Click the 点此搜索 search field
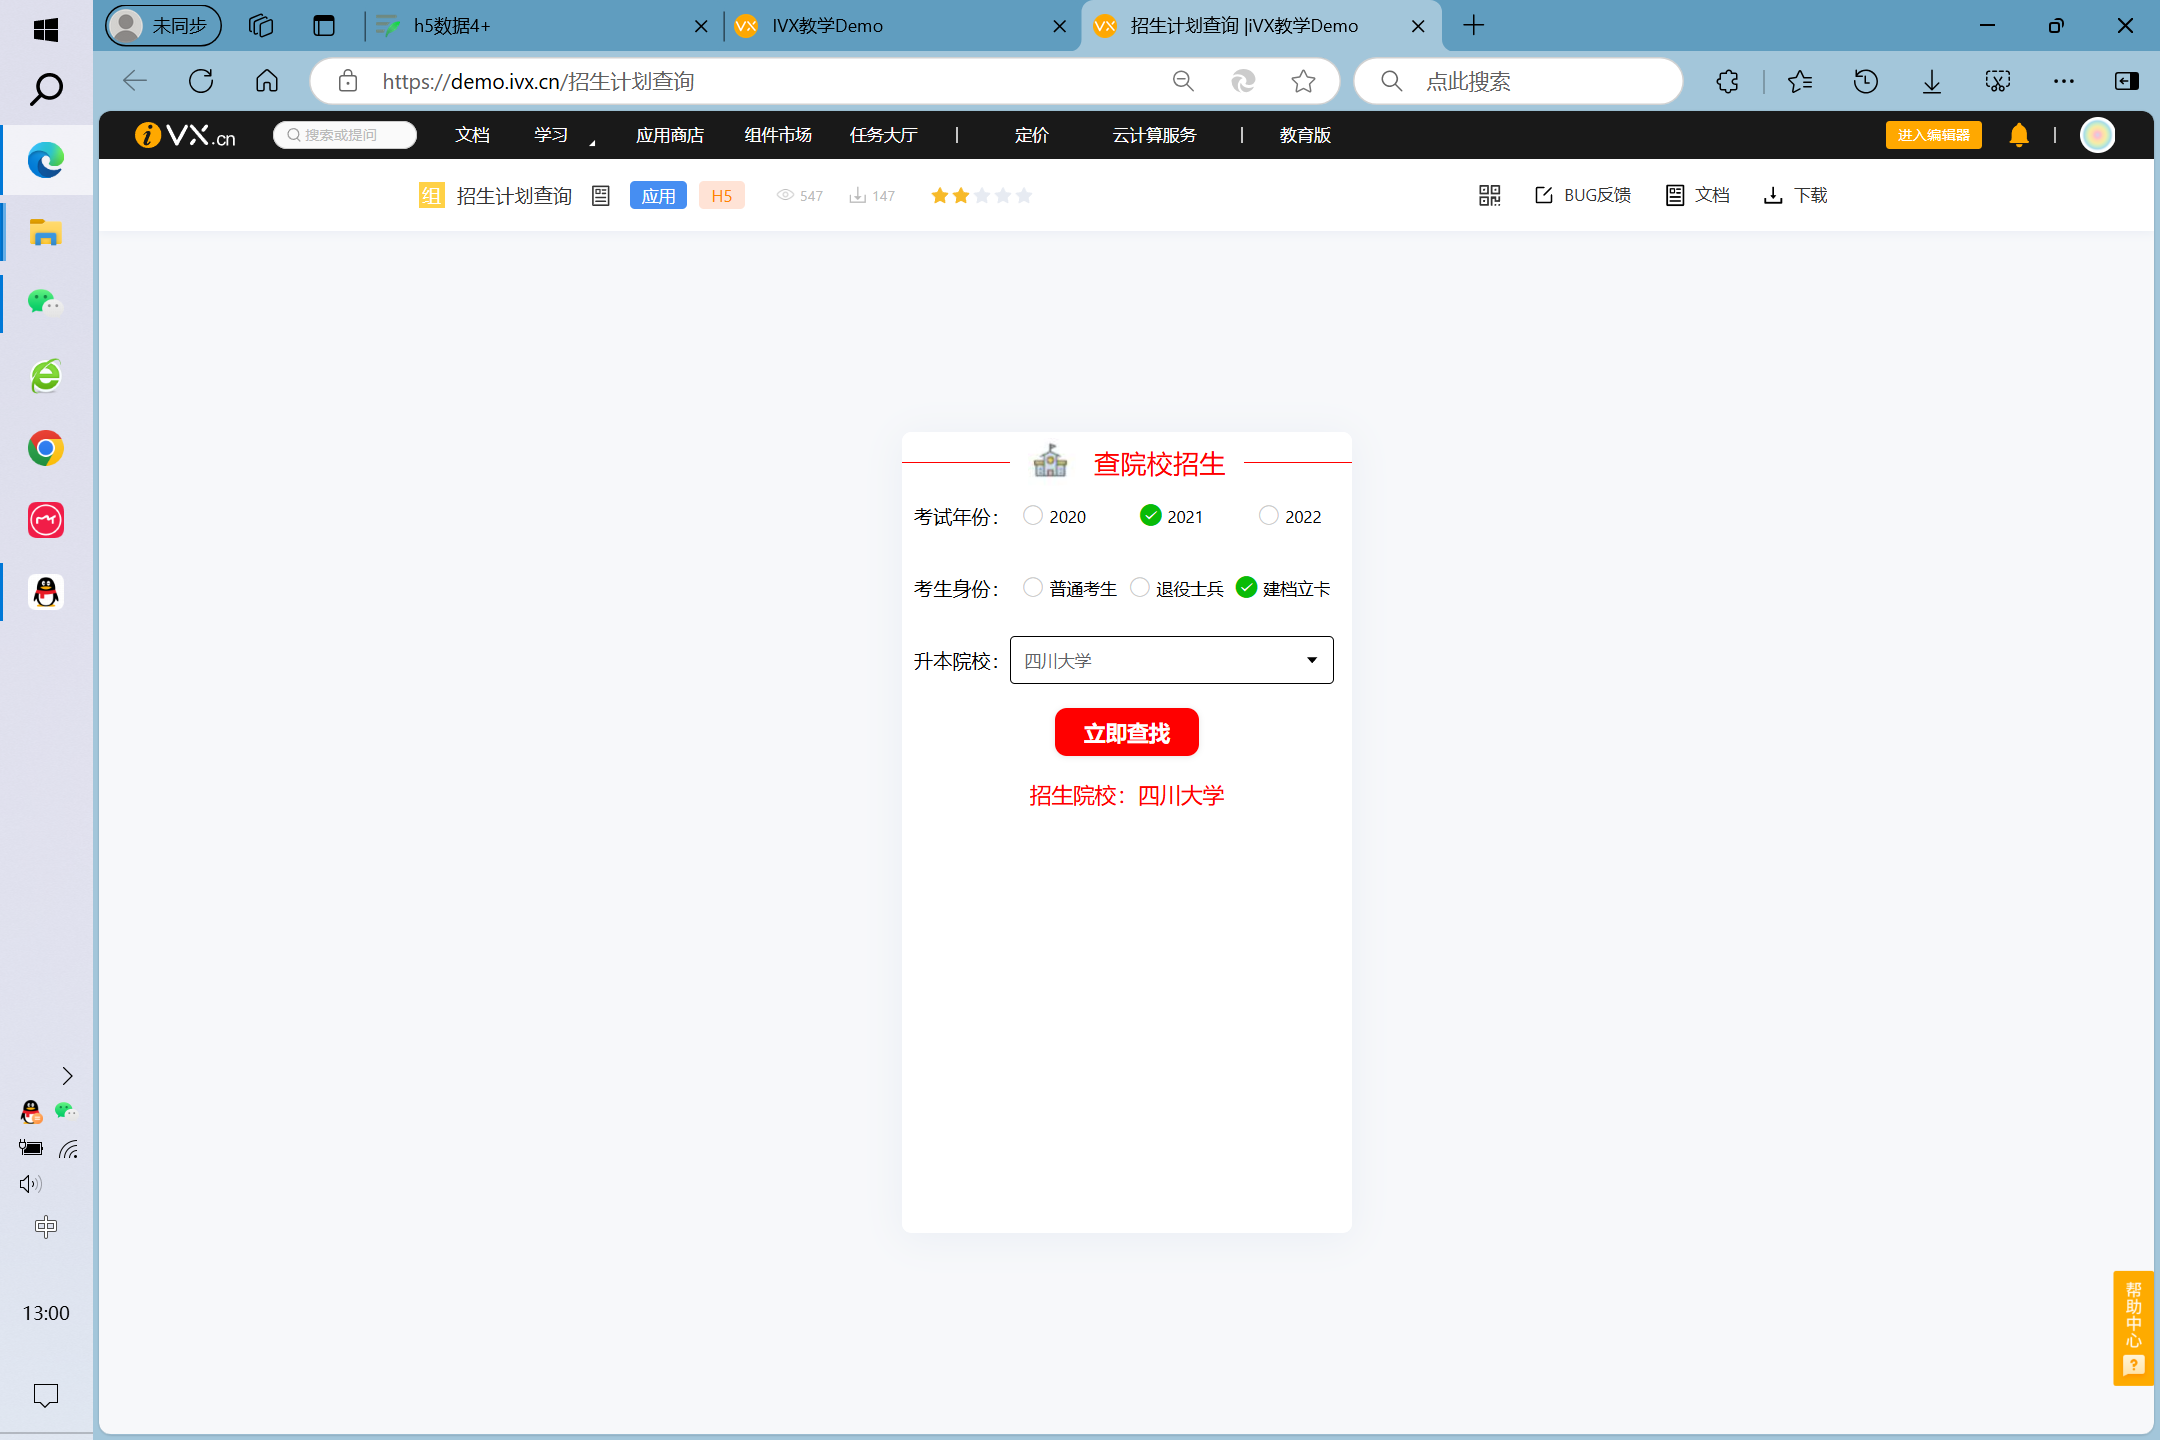 pyautogui.click(x=1520, y=81)
